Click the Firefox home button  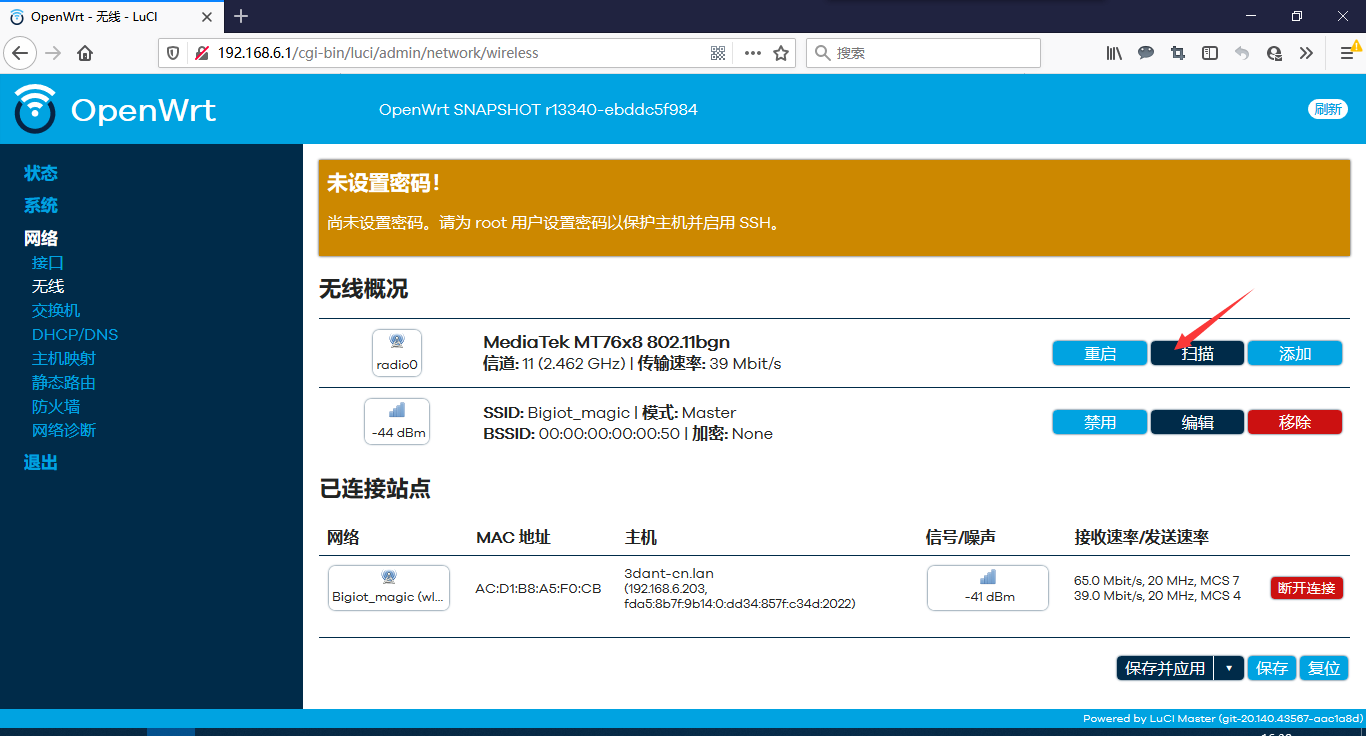click(x=85, y=53)
